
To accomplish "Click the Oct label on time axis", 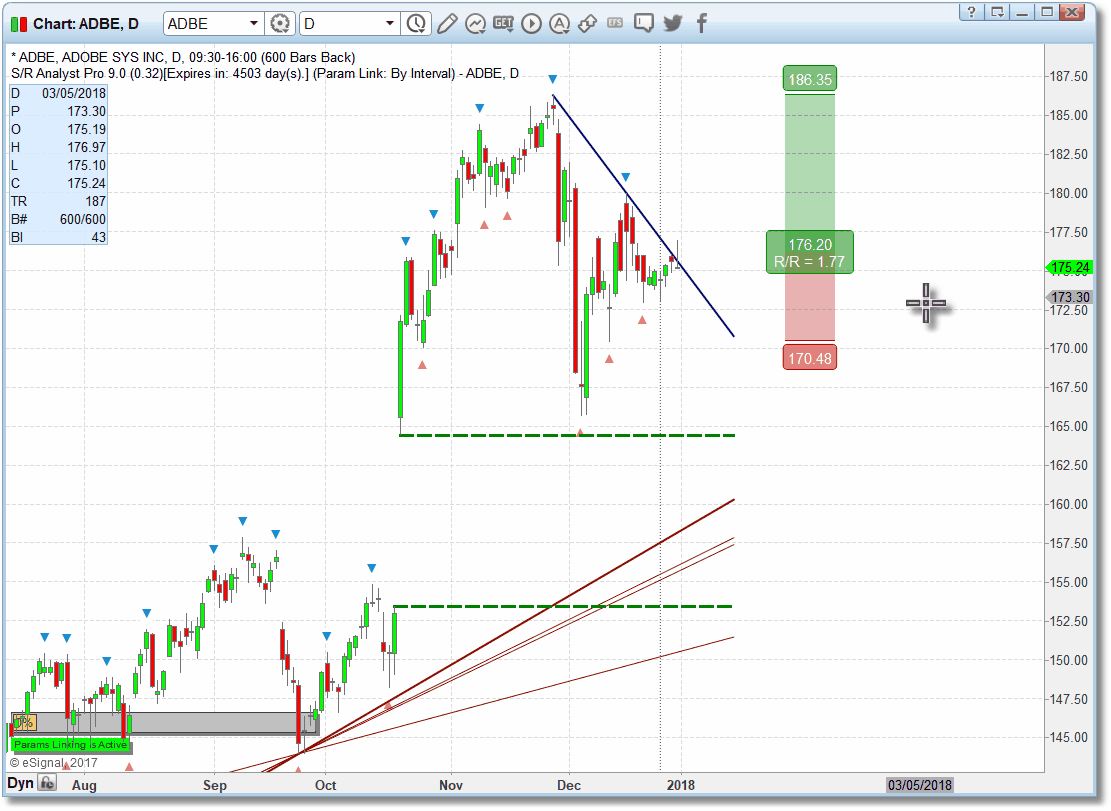I will point(325,786).
